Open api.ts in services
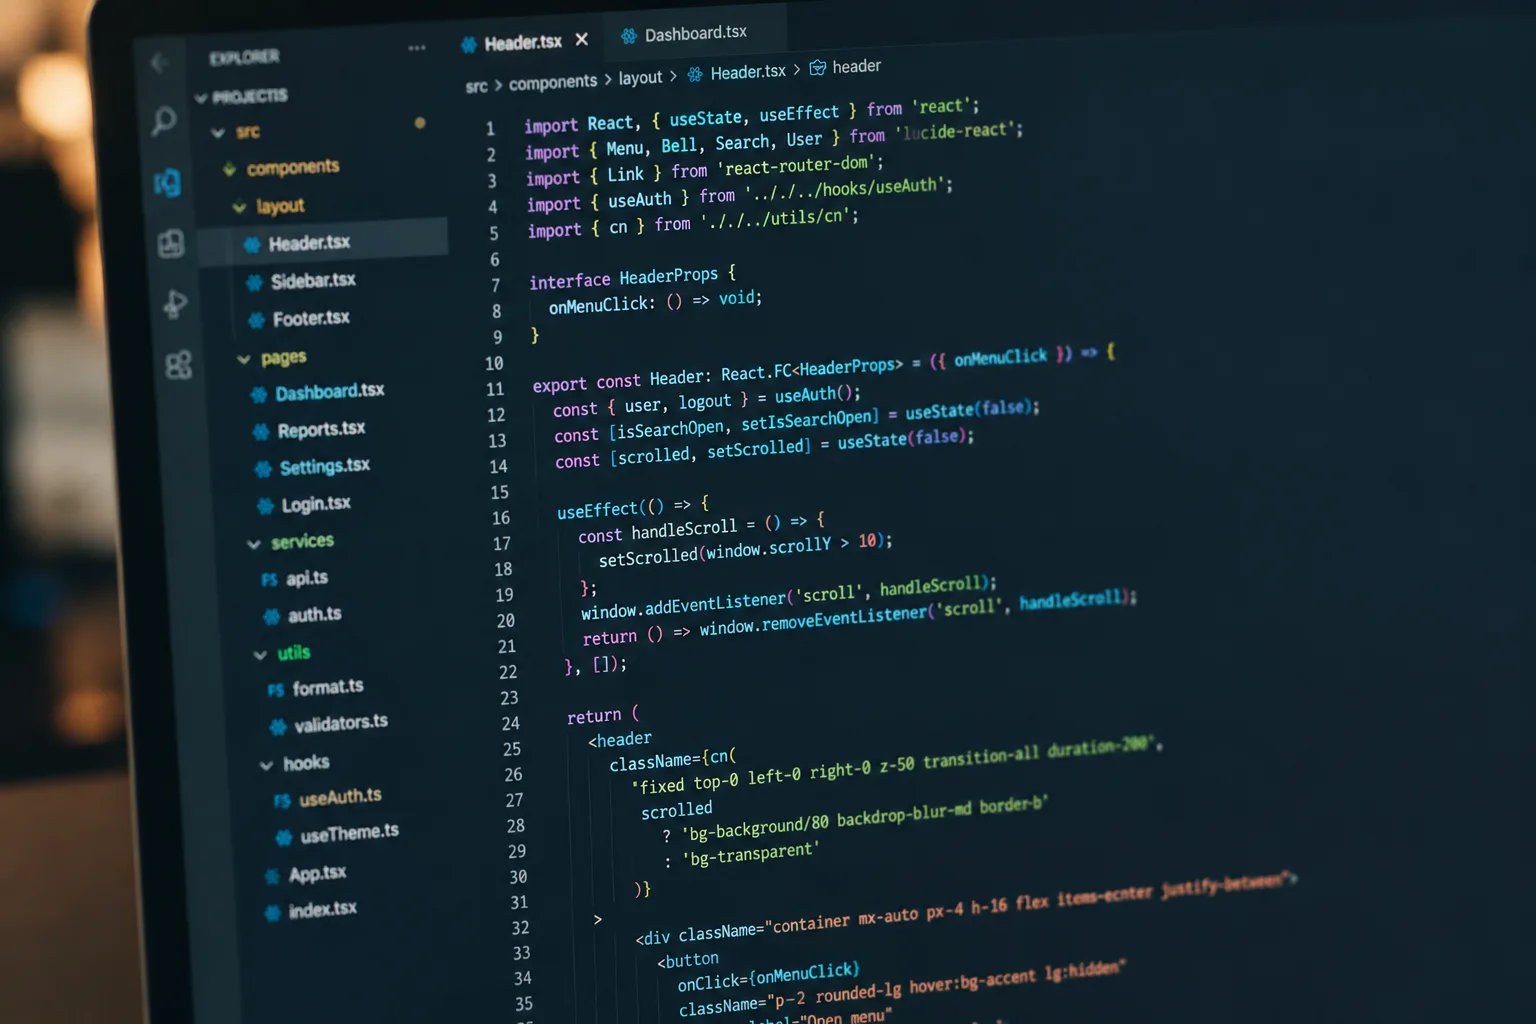Viewport: 1536px width, 1024px height. [x=307, y=578]
